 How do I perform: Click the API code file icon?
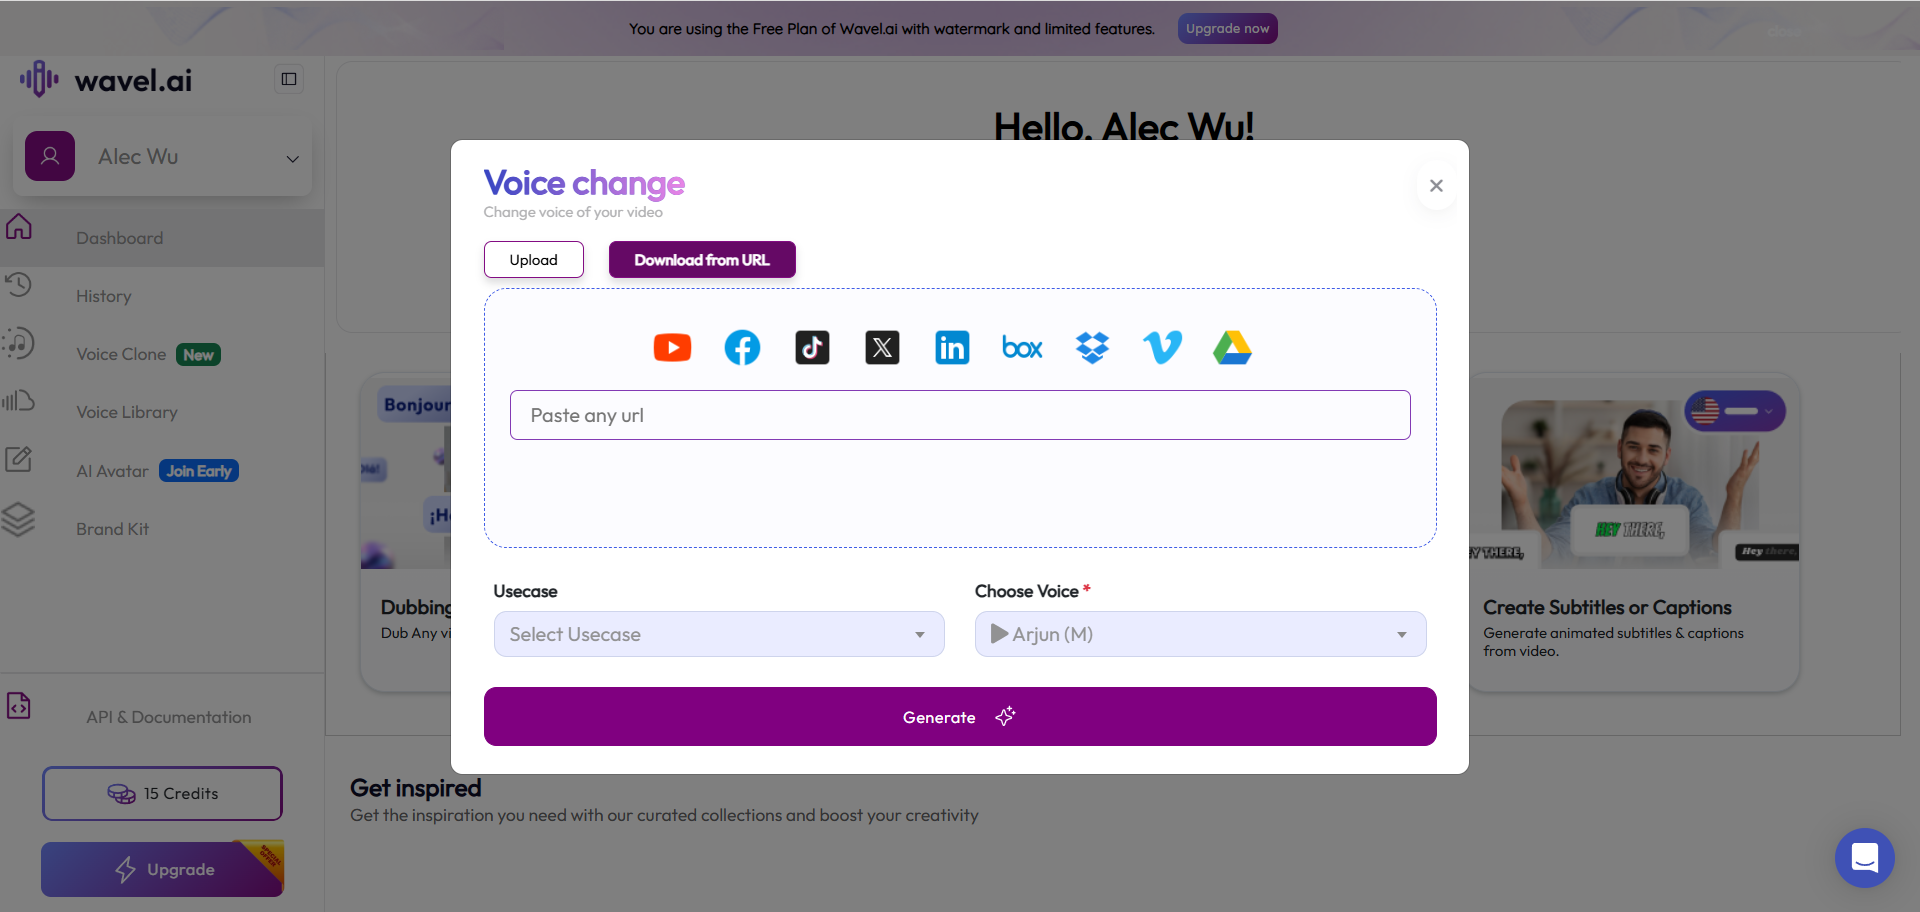(19, 706)
